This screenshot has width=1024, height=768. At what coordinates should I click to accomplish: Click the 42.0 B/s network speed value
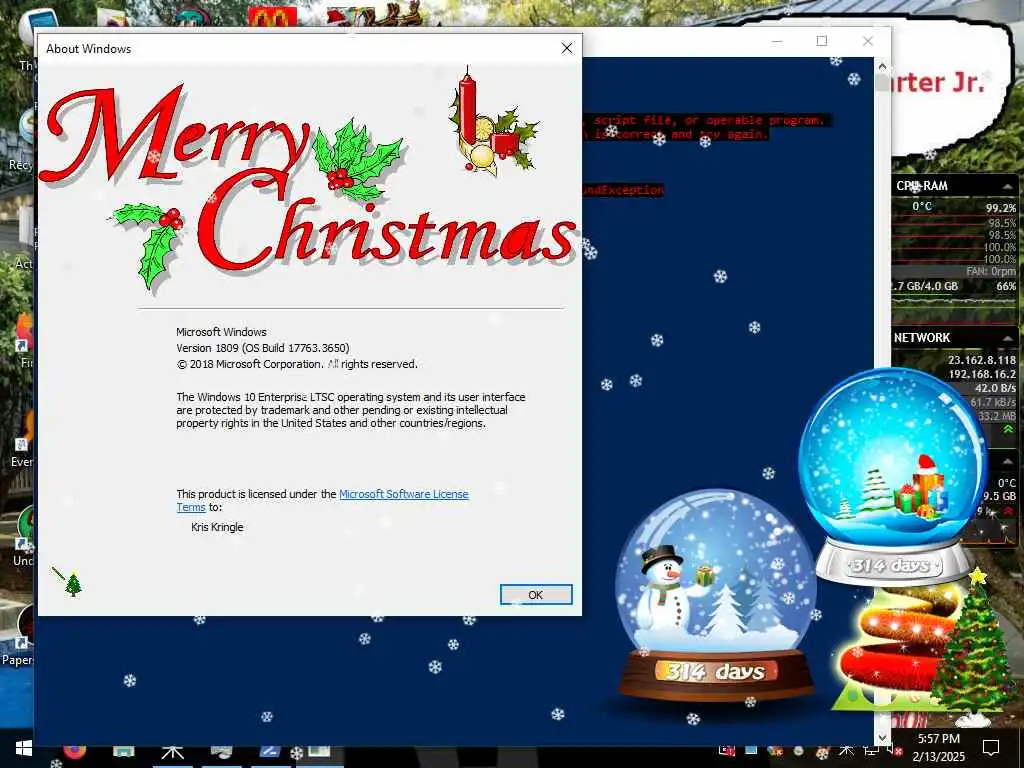[x=995, y=388]
